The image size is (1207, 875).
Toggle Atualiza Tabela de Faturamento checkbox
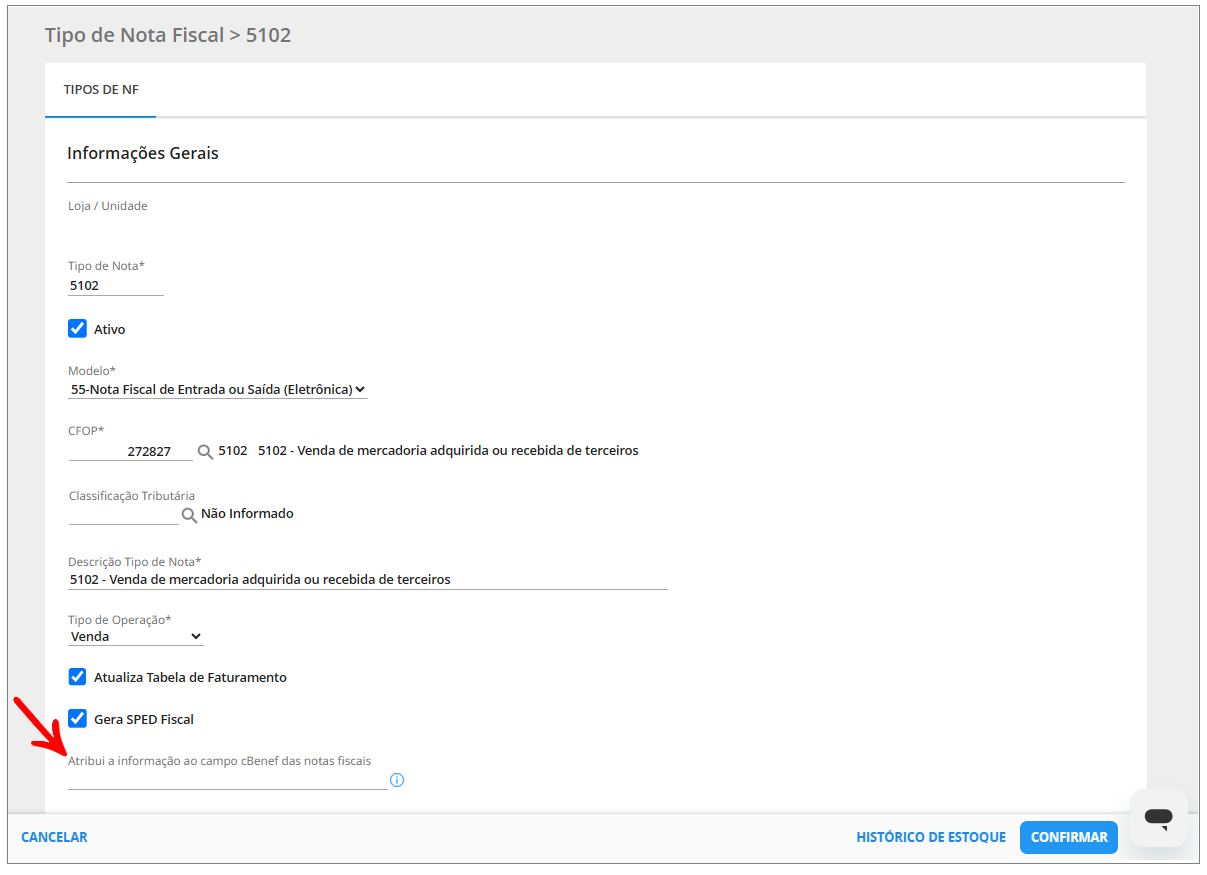click(77, 677)
